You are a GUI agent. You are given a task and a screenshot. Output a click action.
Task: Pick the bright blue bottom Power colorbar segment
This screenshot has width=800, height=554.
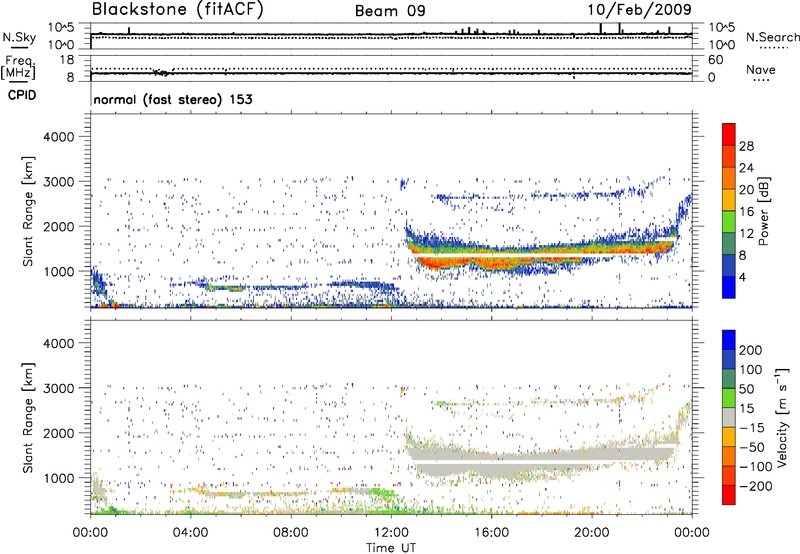[x=729, y=287]
